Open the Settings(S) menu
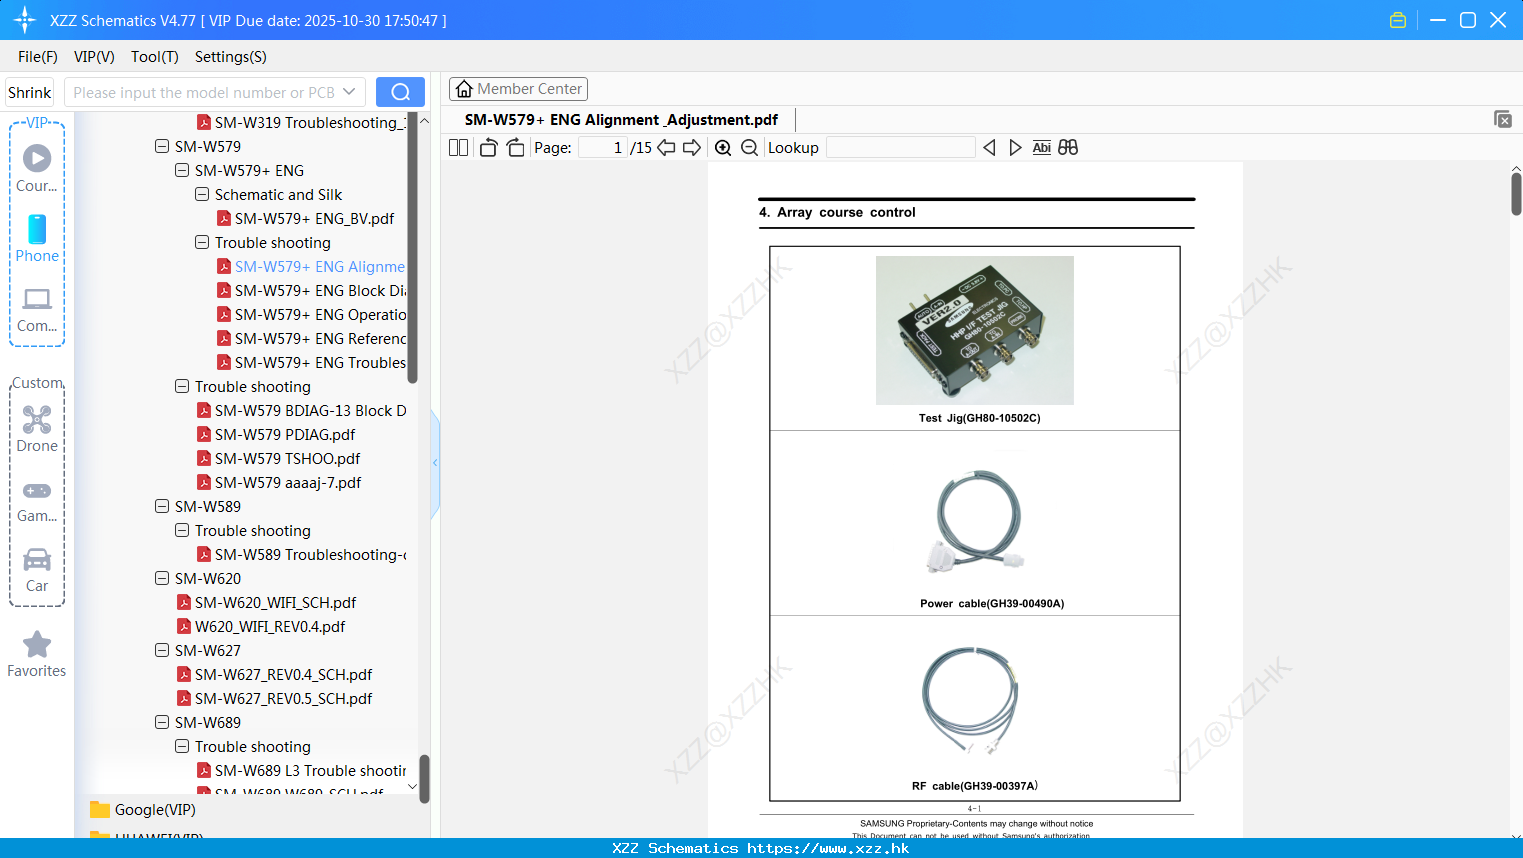This screenshot has width=1523, height=858. pos(230,57)
